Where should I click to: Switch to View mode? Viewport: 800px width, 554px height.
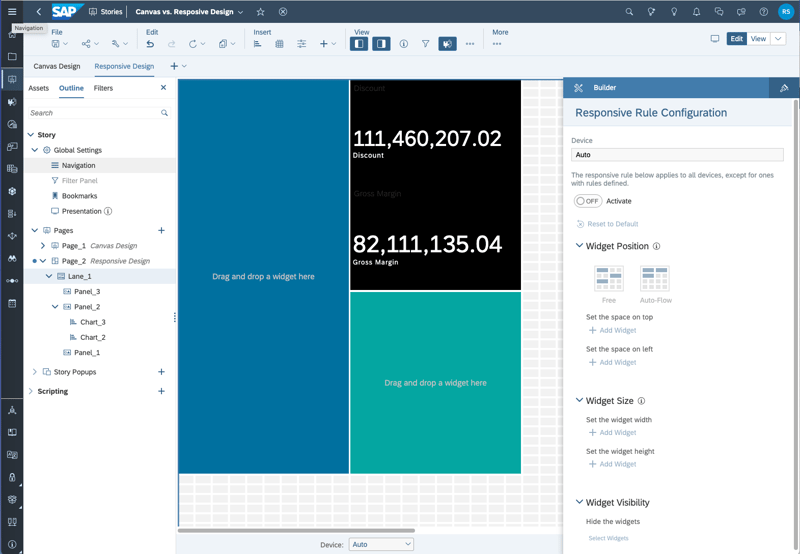758,39
